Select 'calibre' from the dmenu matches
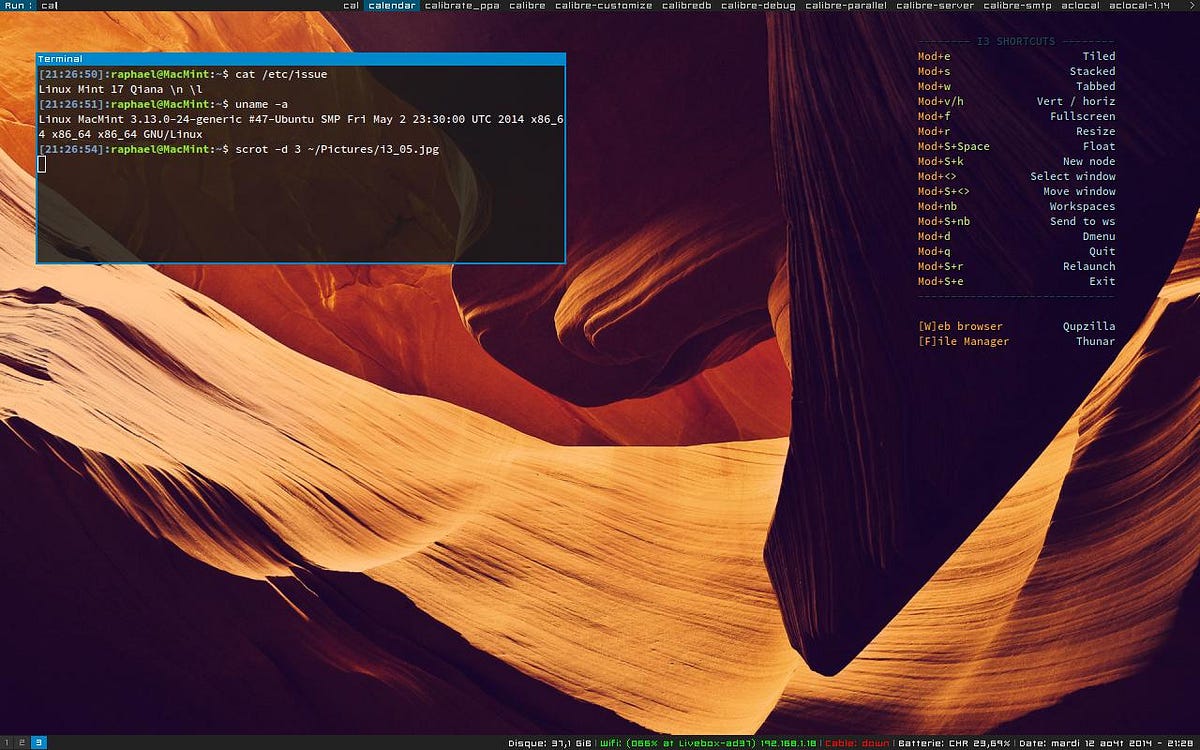Screen dimensions: 1200x750 (527, 4)
